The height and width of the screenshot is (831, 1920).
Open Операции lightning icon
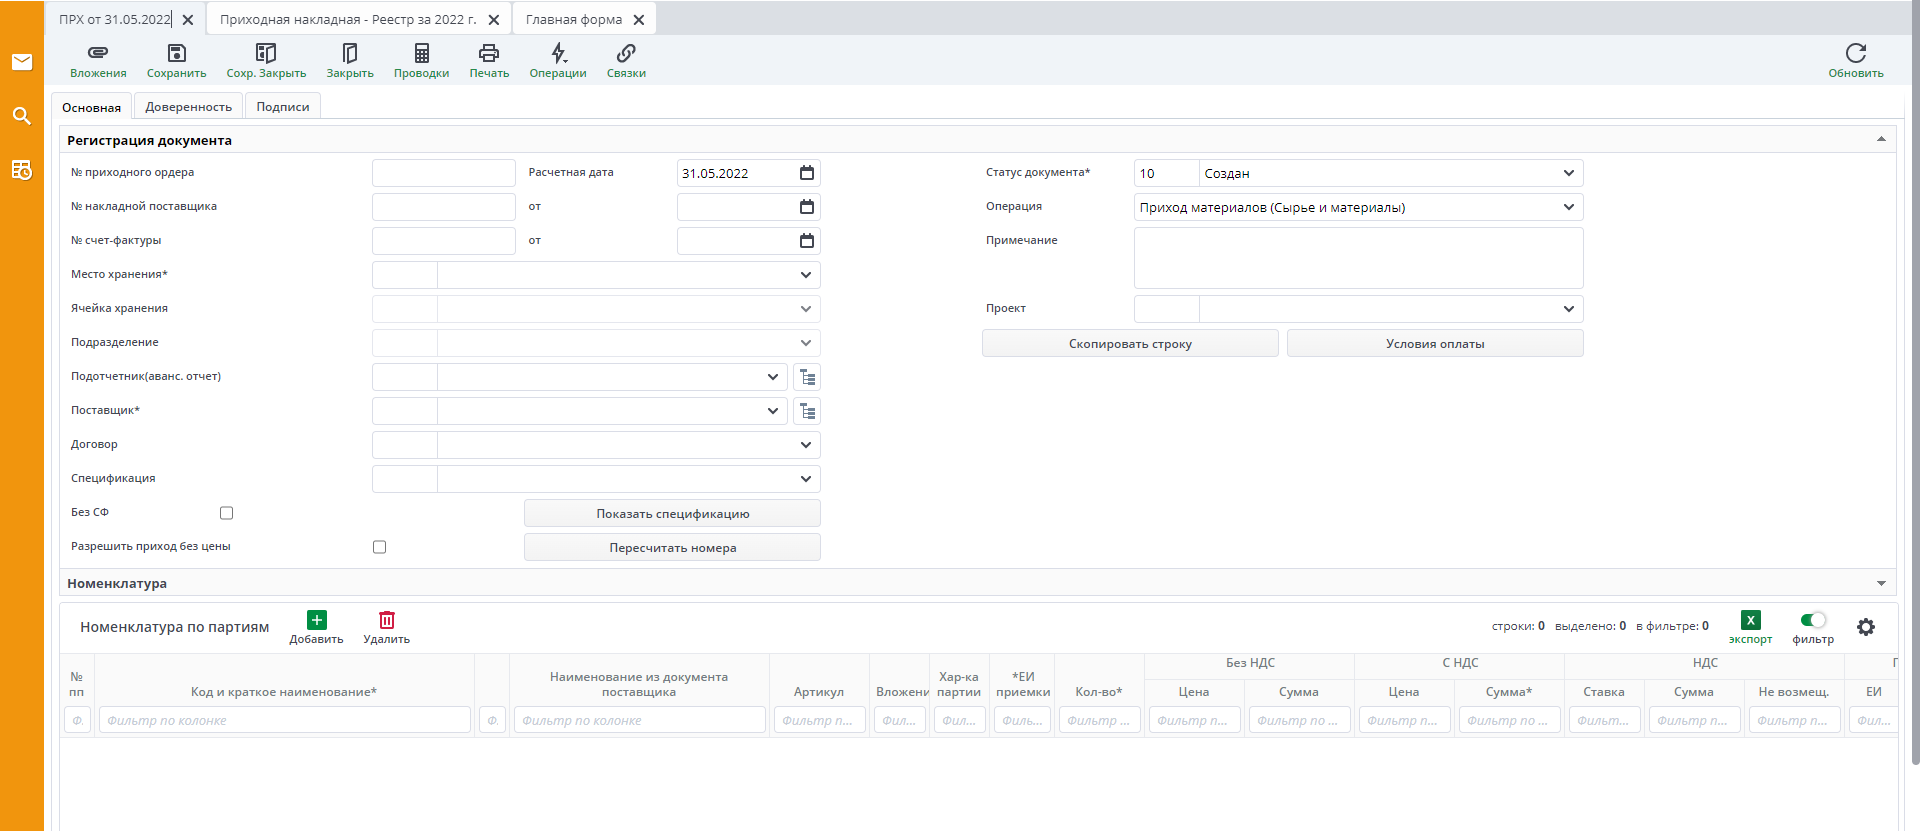[558, 53]
